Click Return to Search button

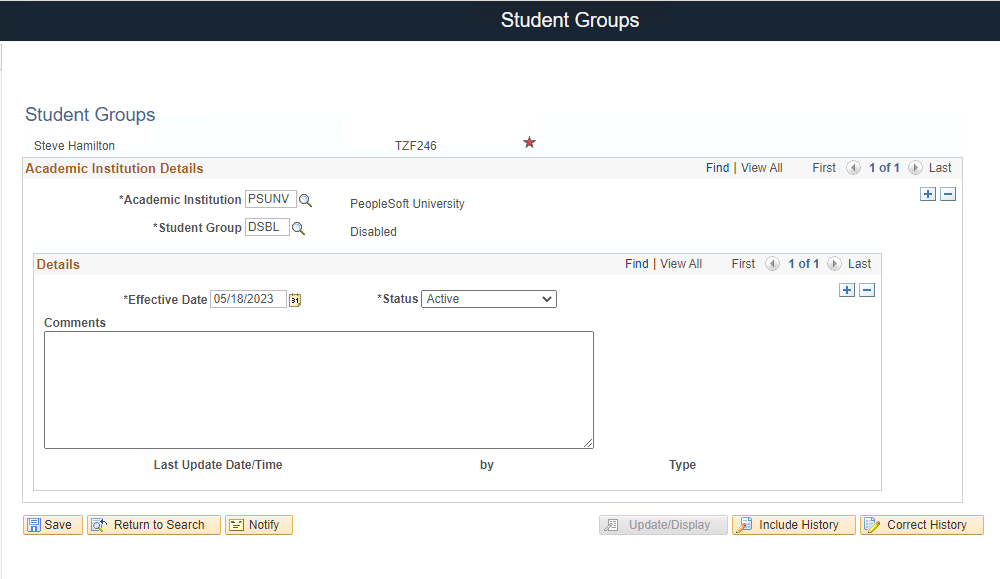point(154,525)
